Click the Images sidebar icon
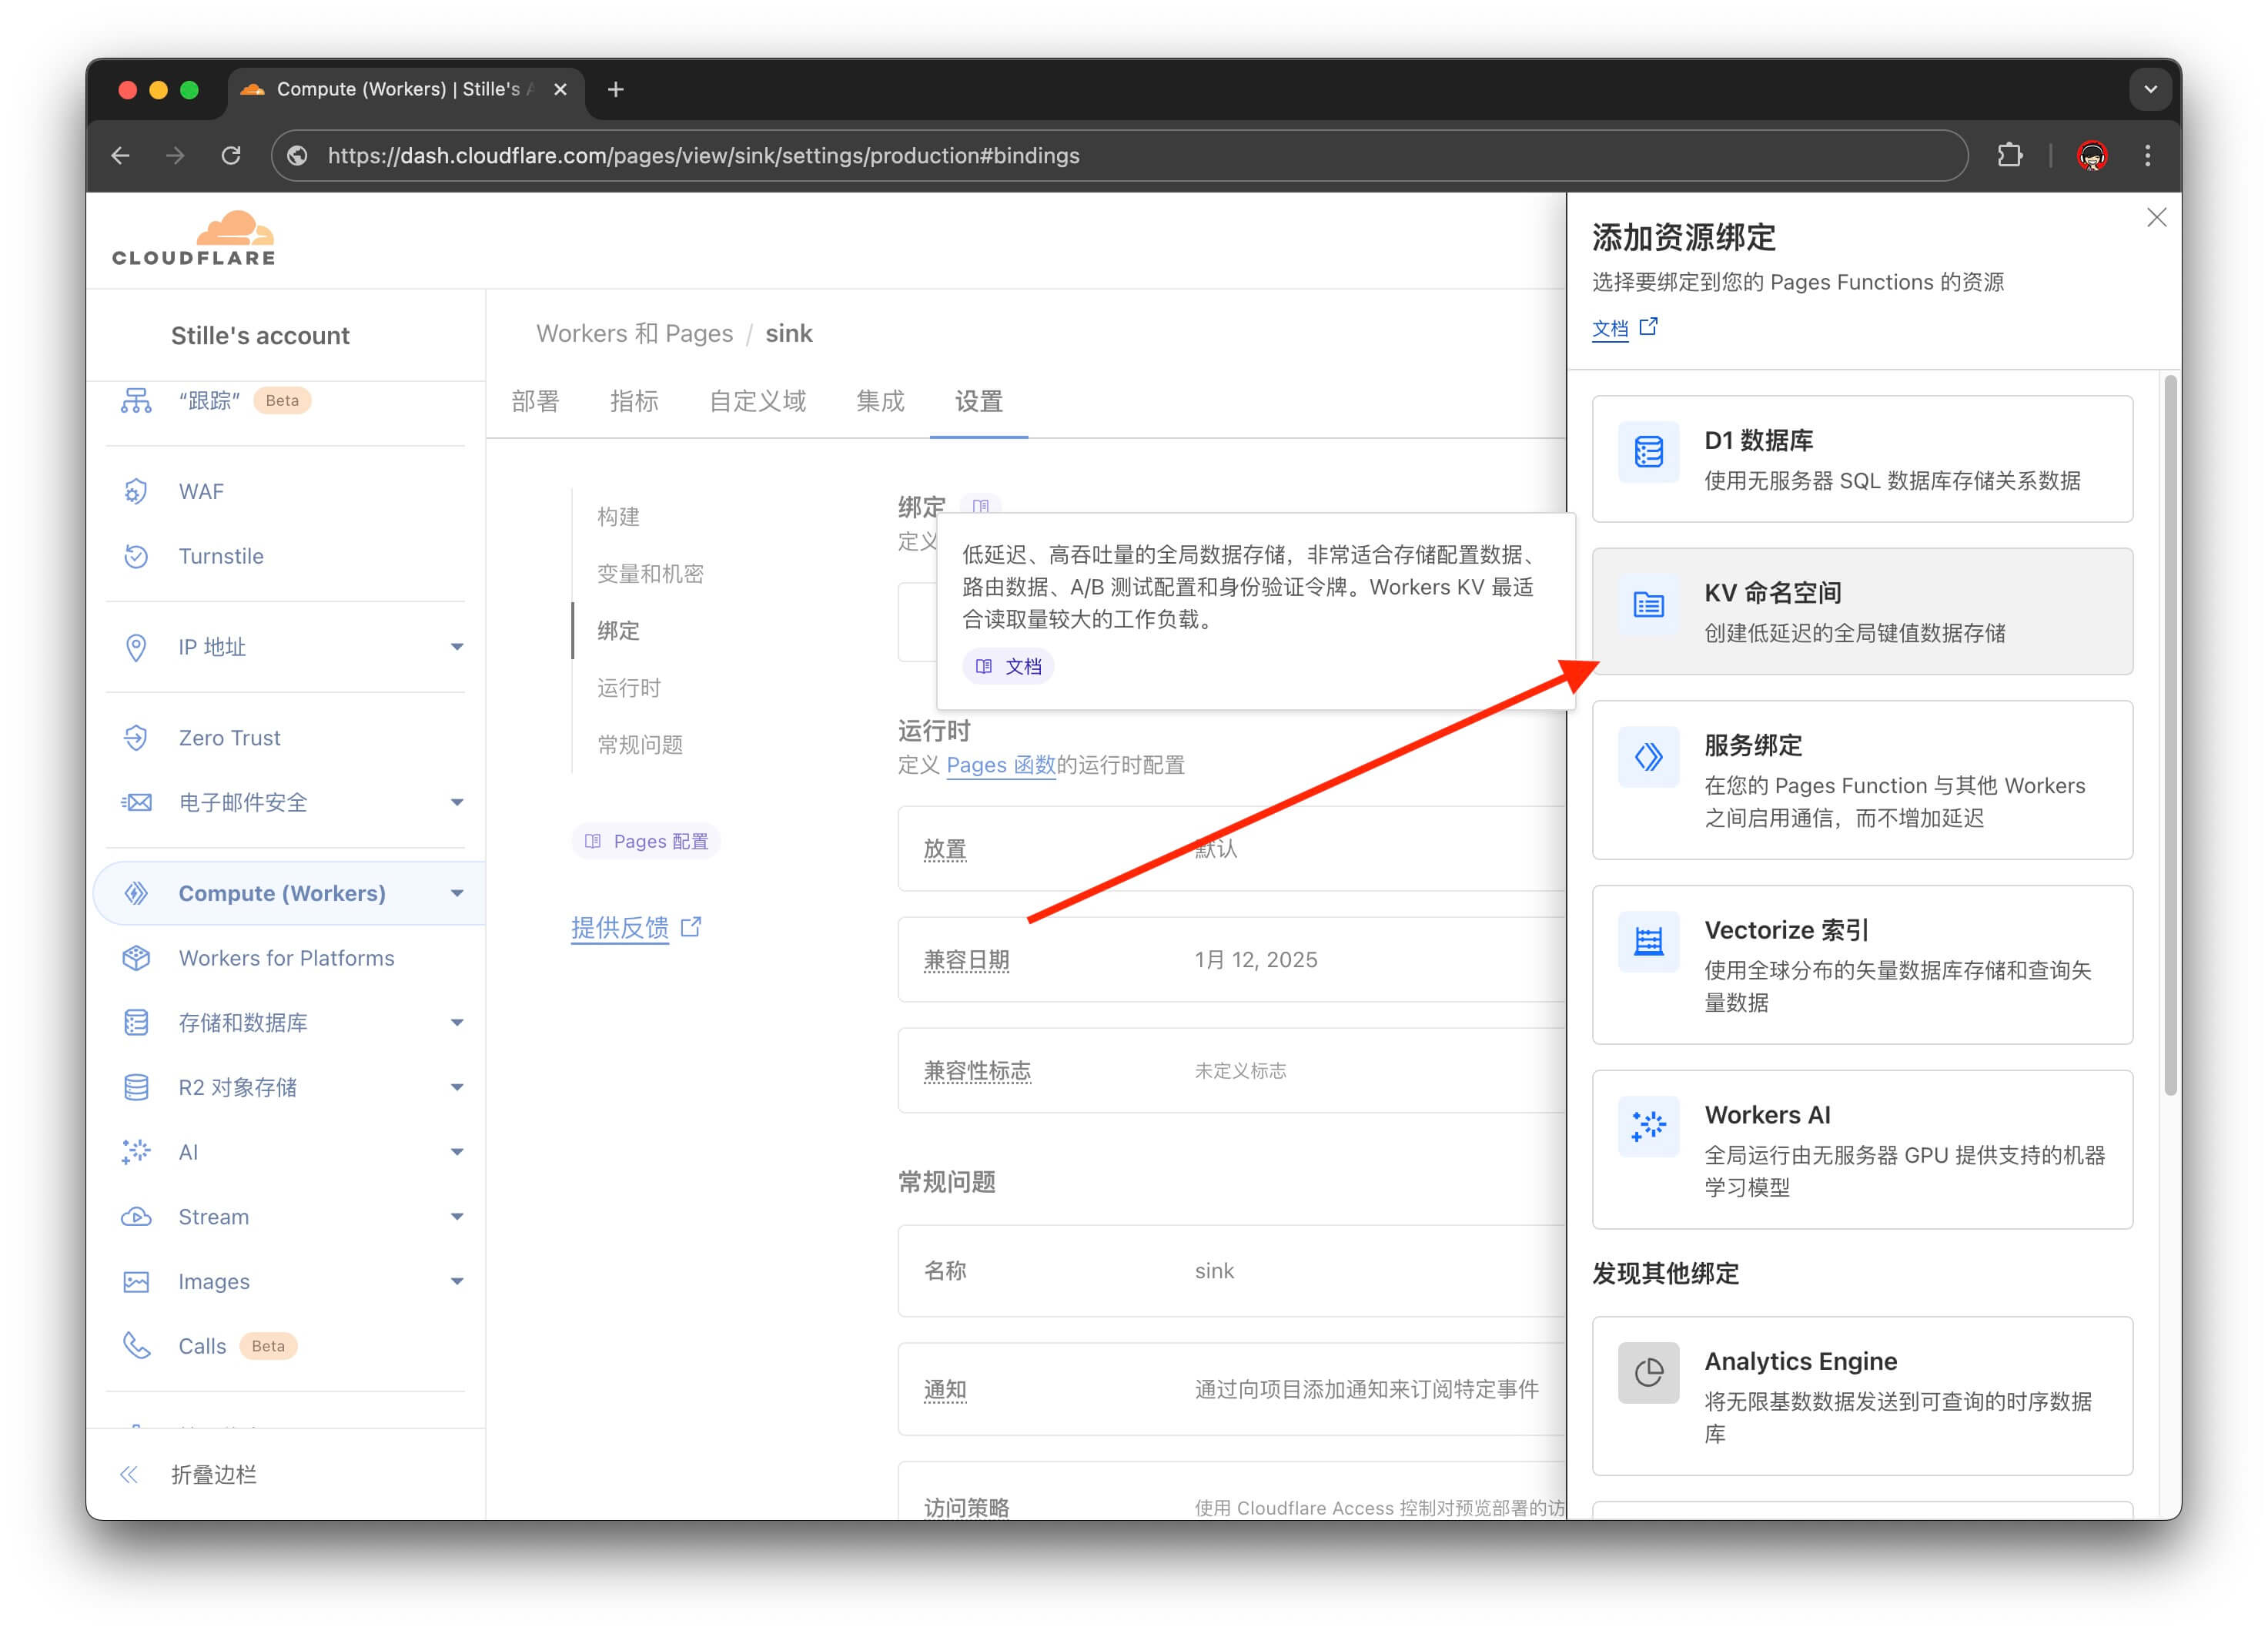Image resolution: width=2268 pixels, height=1634 pixels. click(x=136, y=1281)
